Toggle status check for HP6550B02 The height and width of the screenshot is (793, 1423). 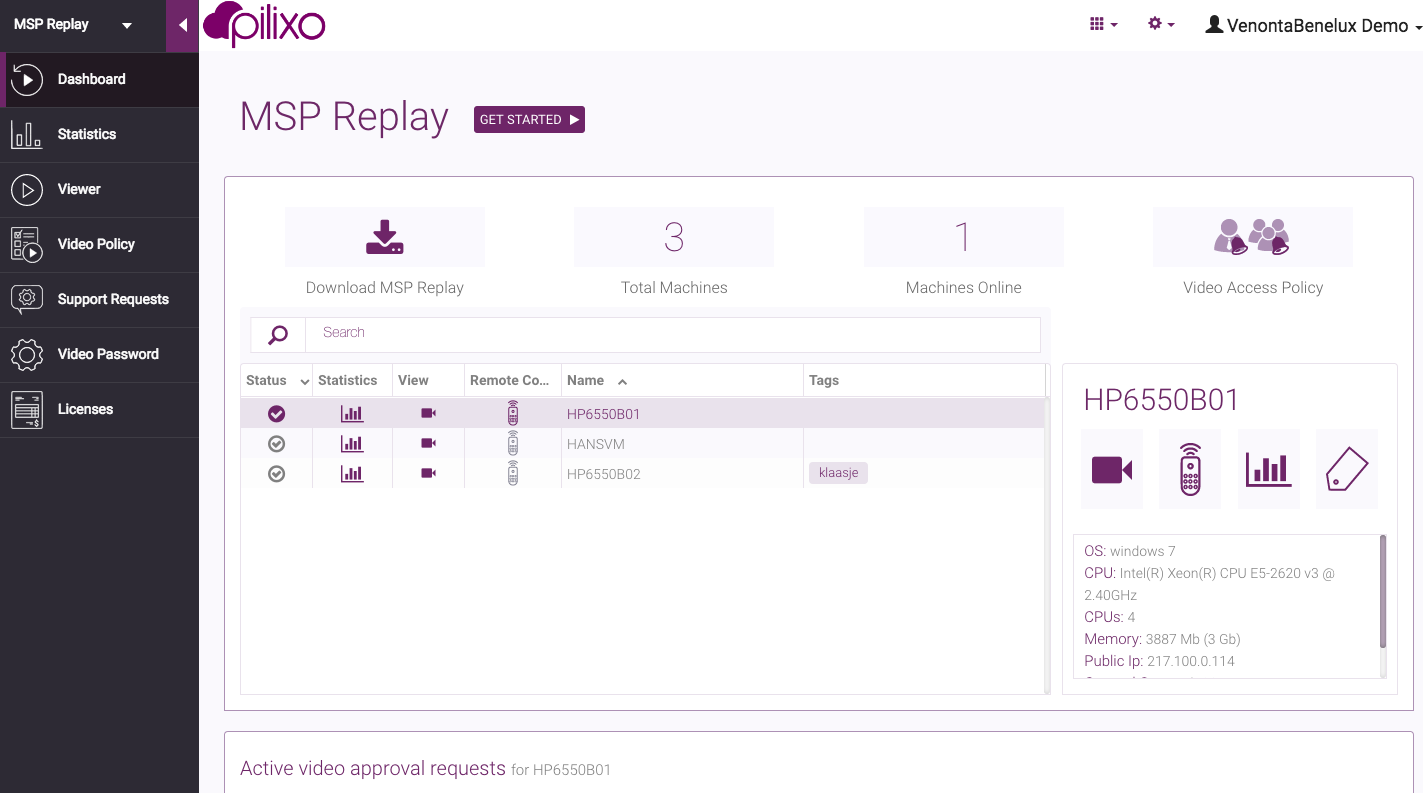pos(277,474)
